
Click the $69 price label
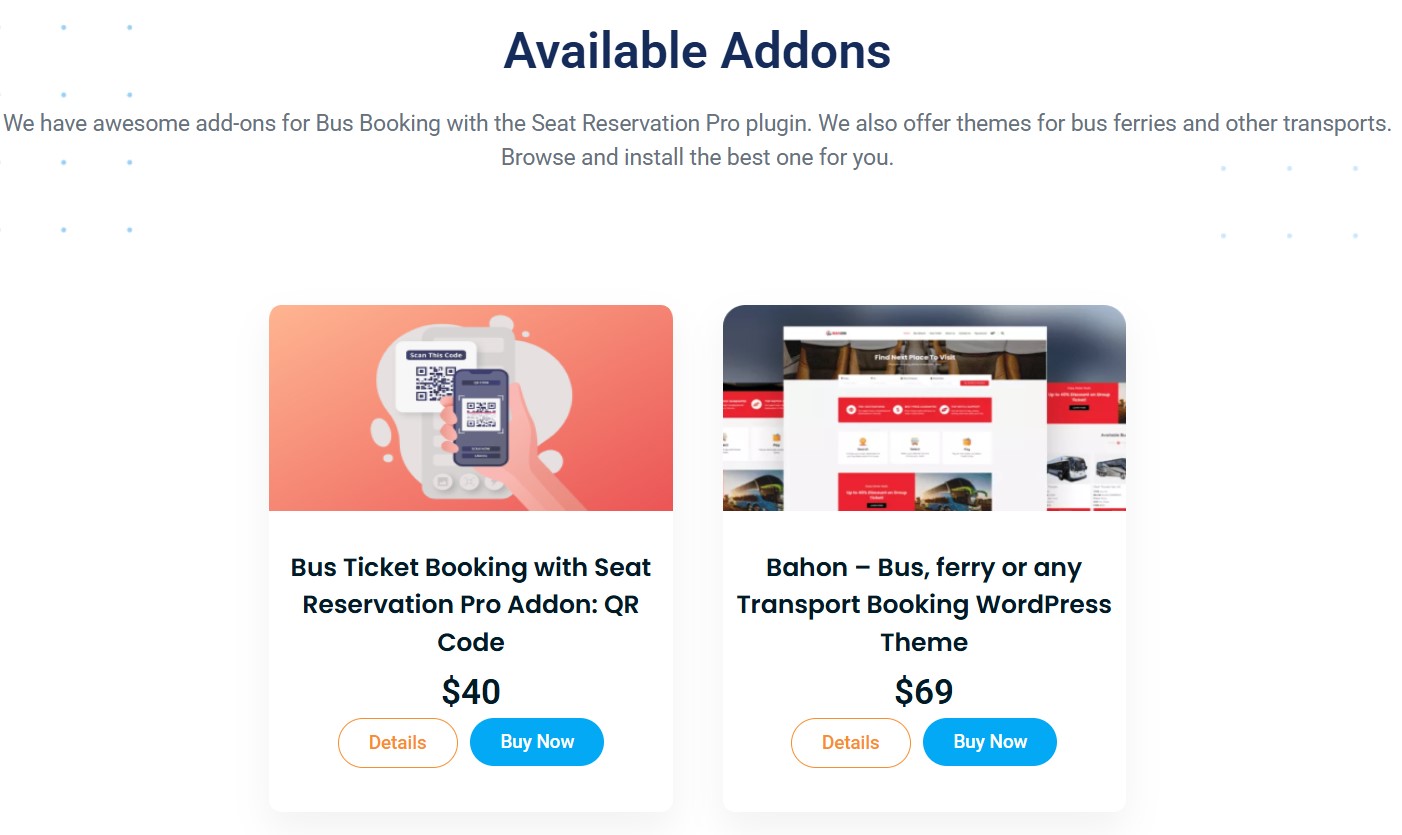pos(924,691)
